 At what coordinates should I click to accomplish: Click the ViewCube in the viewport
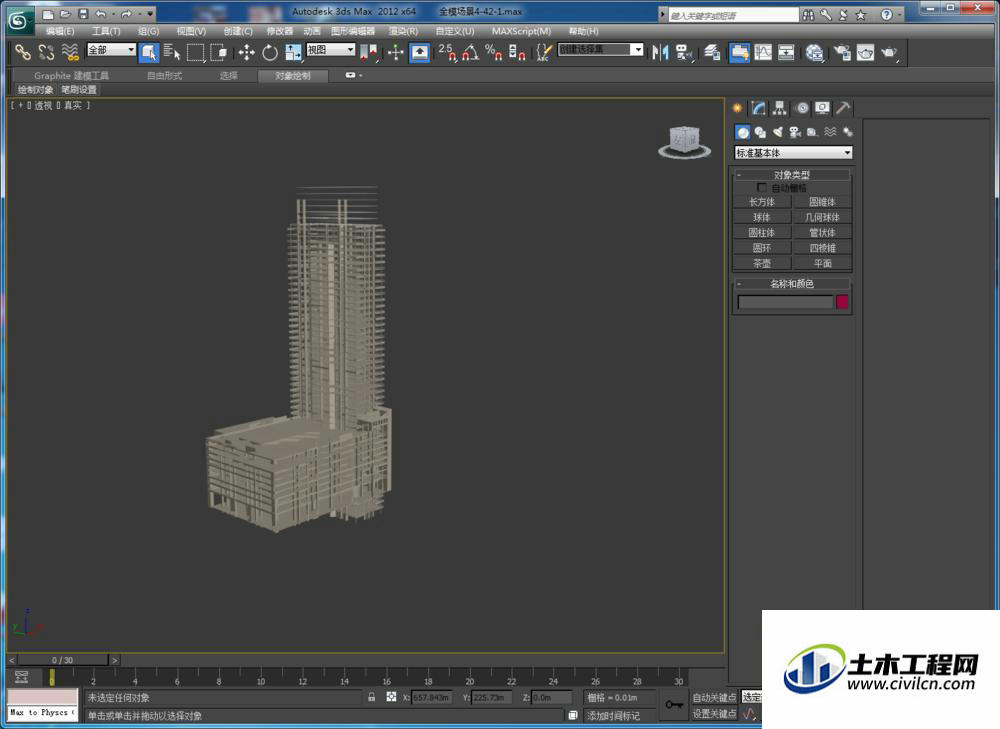point(684,142)
